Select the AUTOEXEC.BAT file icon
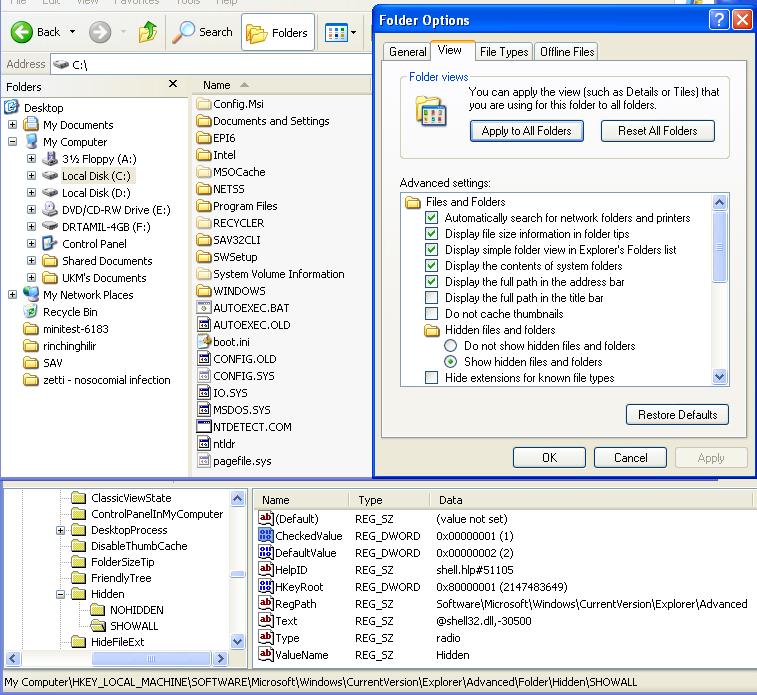 (204, 307)
